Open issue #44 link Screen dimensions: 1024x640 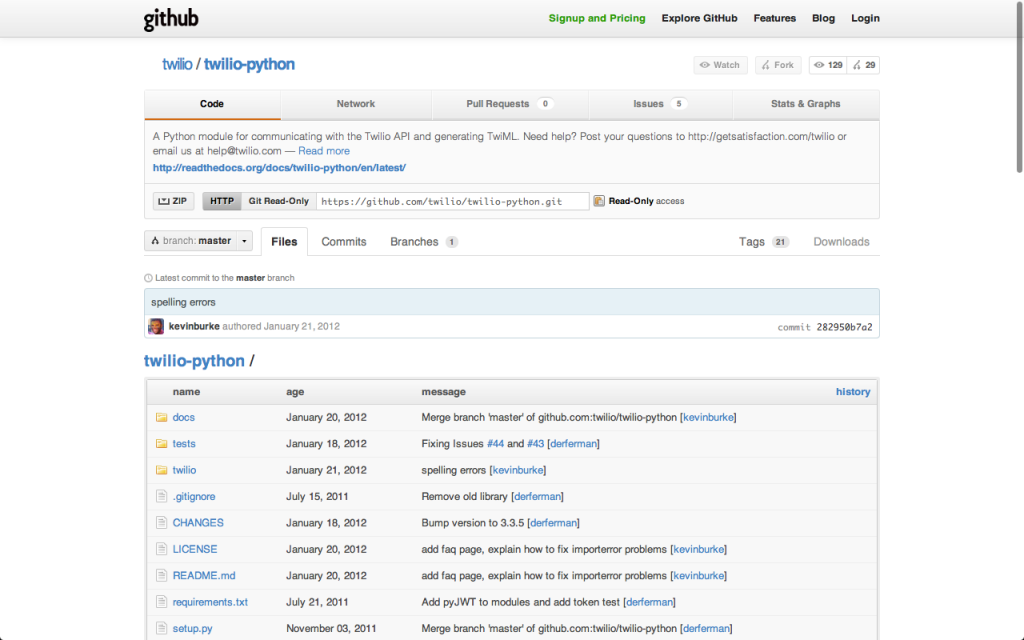pyautogui.click(x=496, y=443)
